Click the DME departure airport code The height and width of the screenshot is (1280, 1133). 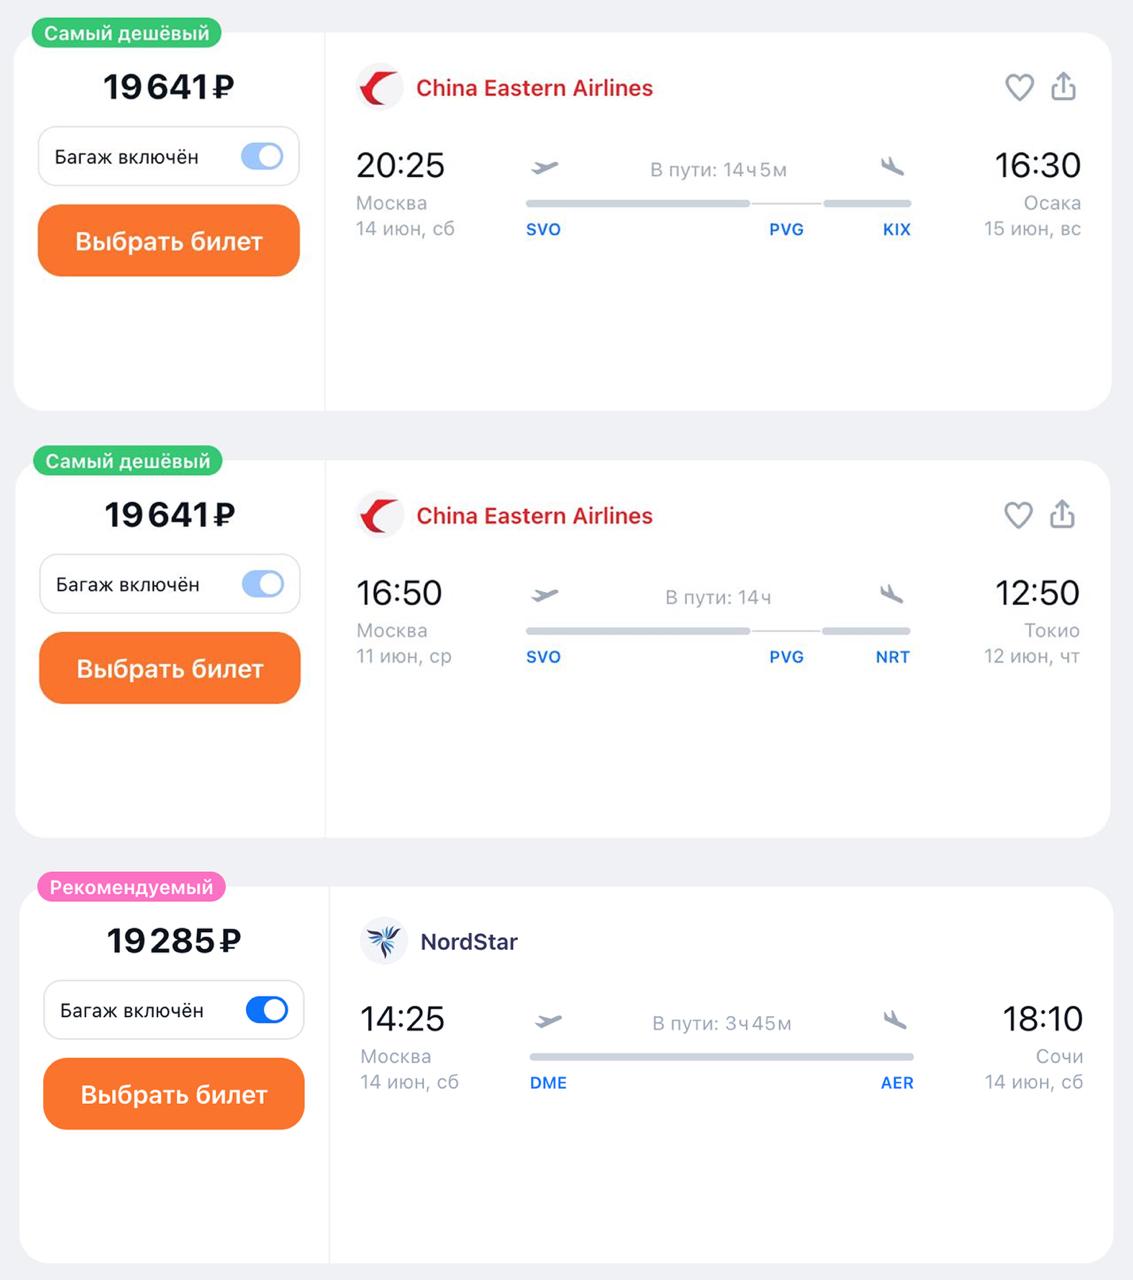tap(548, 1083)
